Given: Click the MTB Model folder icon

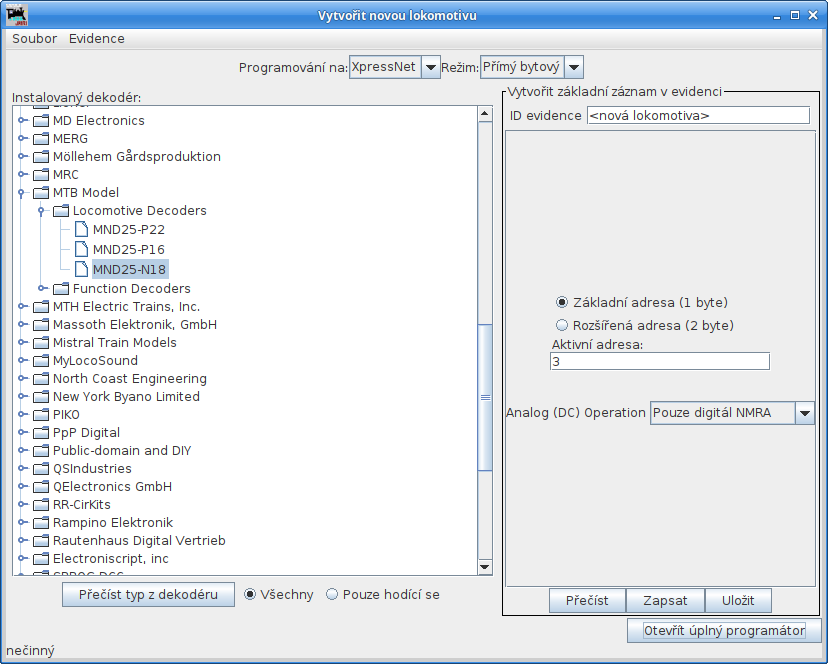Looking at the screenshot, I should [41, 193].
